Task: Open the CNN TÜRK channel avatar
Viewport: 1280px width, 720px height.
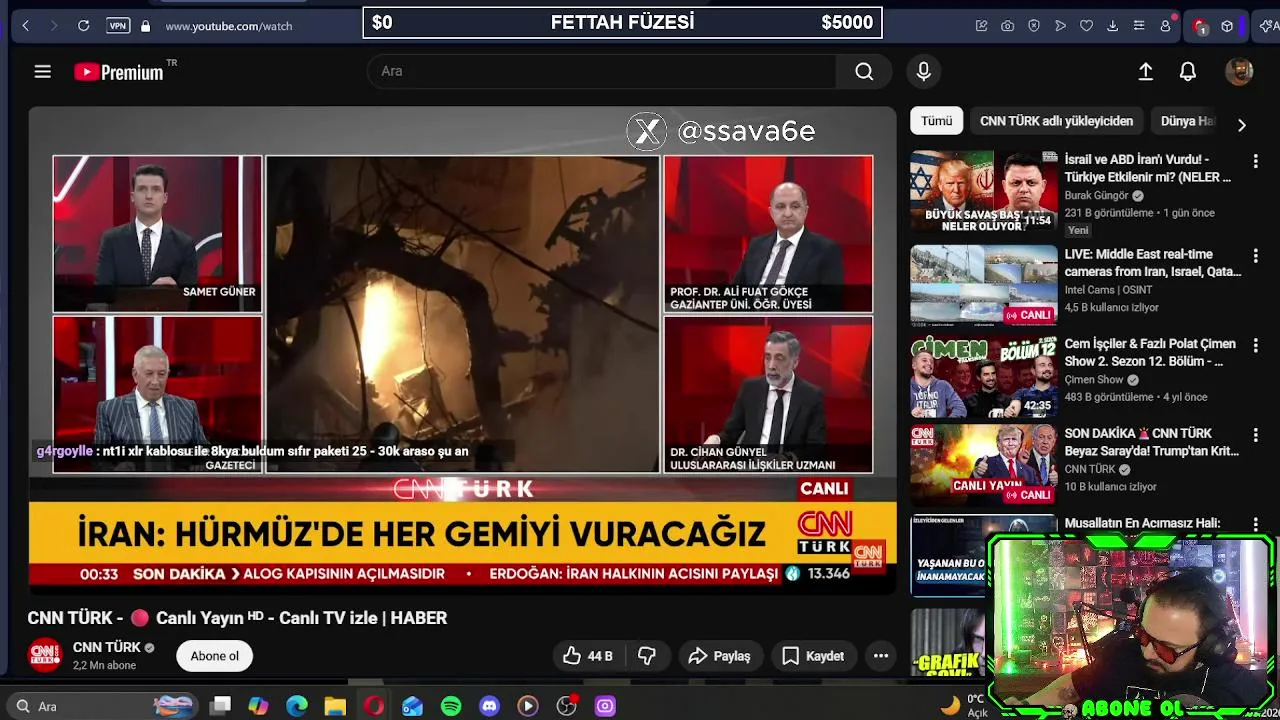Action: point(45,656)
